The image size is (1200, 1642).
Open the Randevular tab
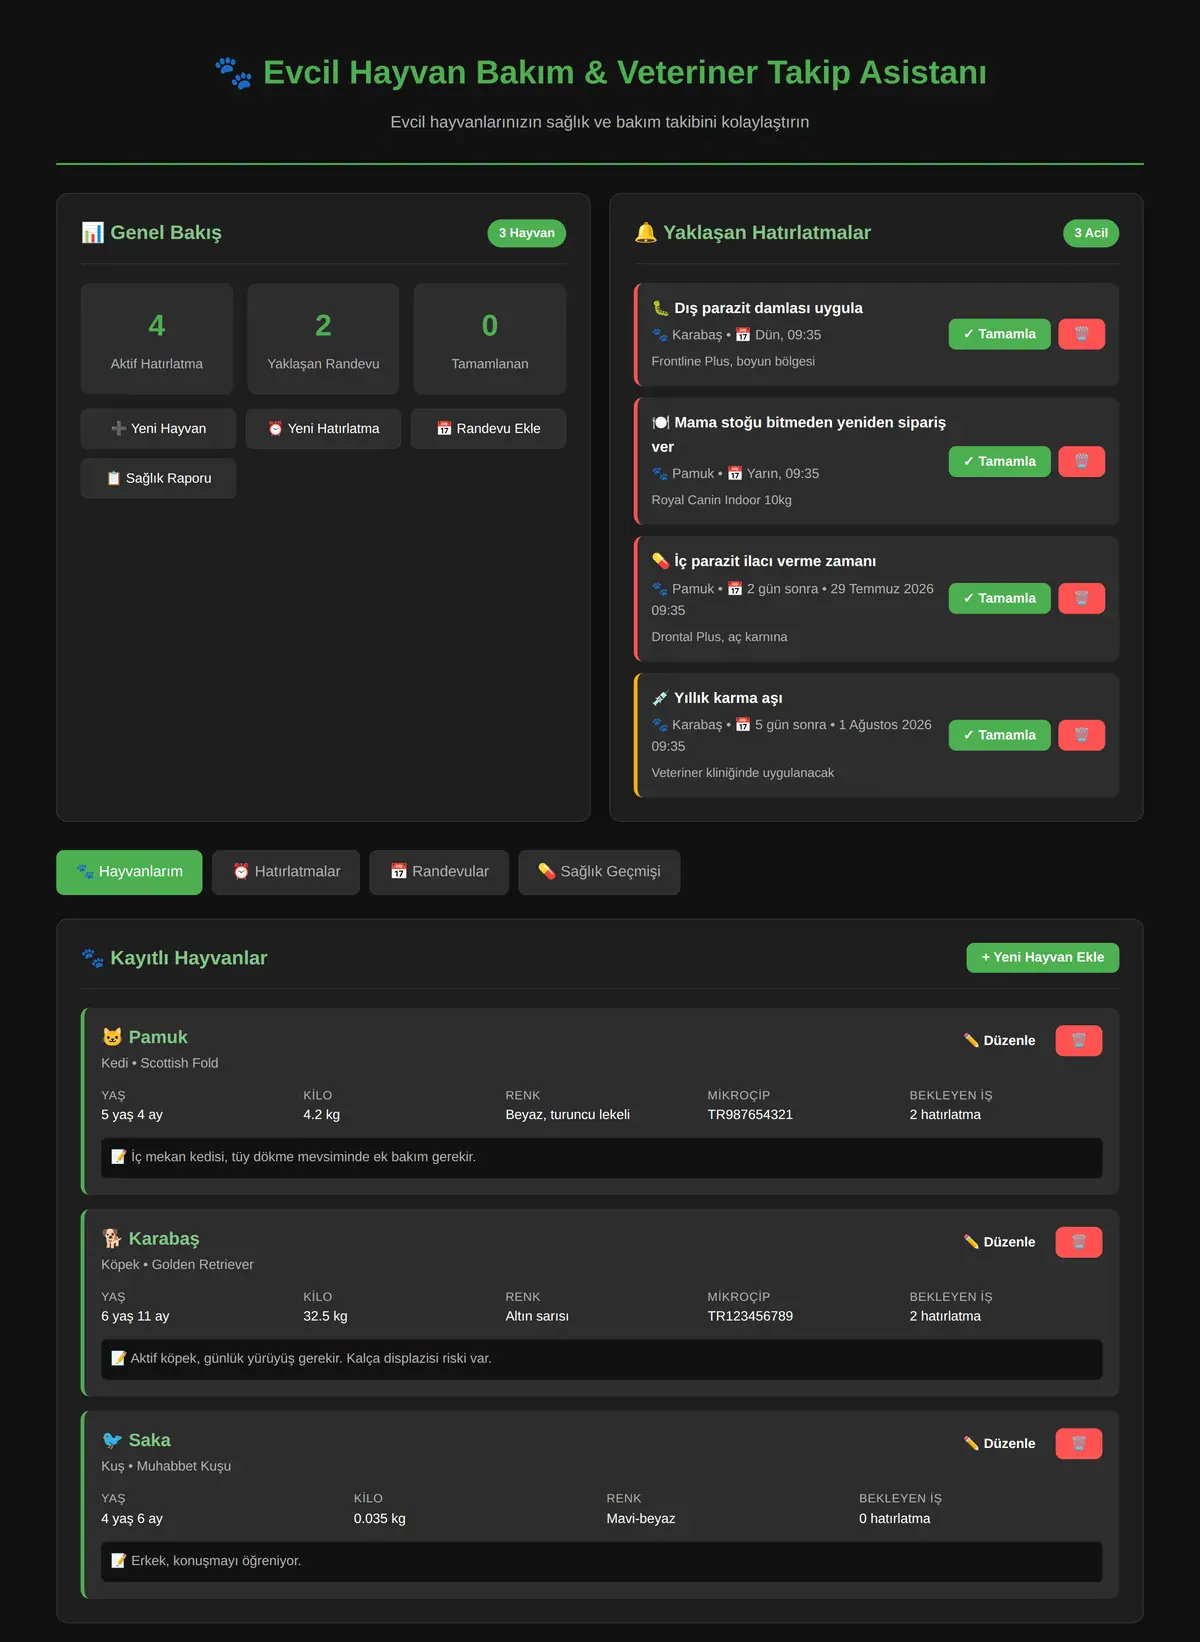click(x=439, y=872)
